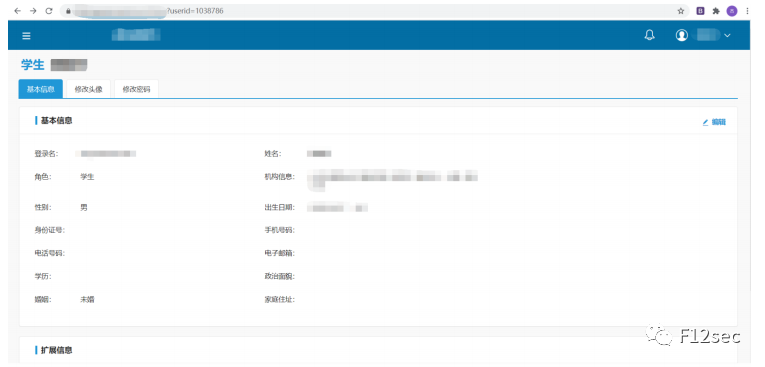
Task: Toggle the hamburger sidebar menu
Action: (26, 36)
